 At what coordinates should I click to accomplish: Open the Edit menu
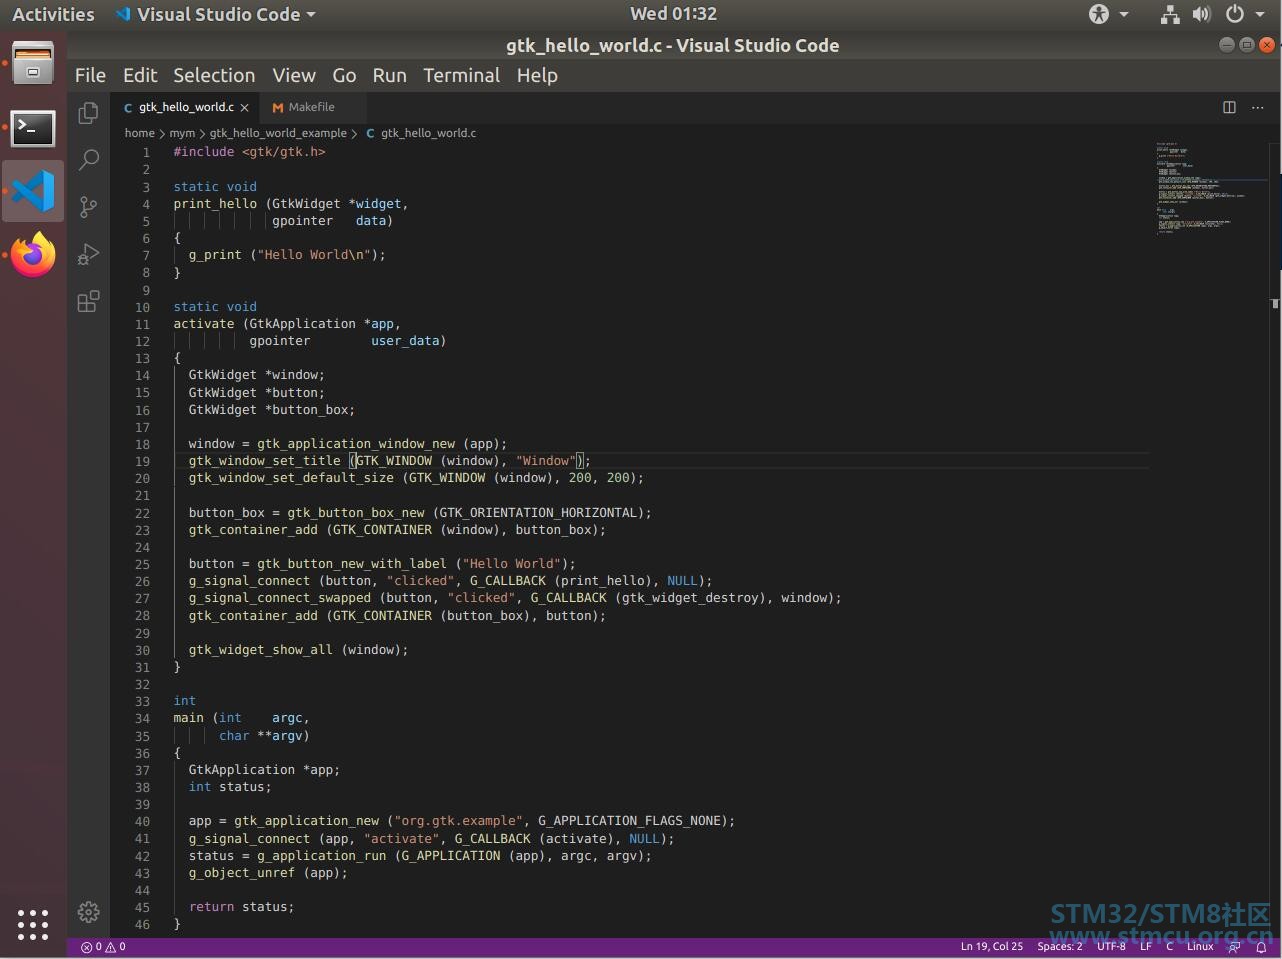[140, 75]
